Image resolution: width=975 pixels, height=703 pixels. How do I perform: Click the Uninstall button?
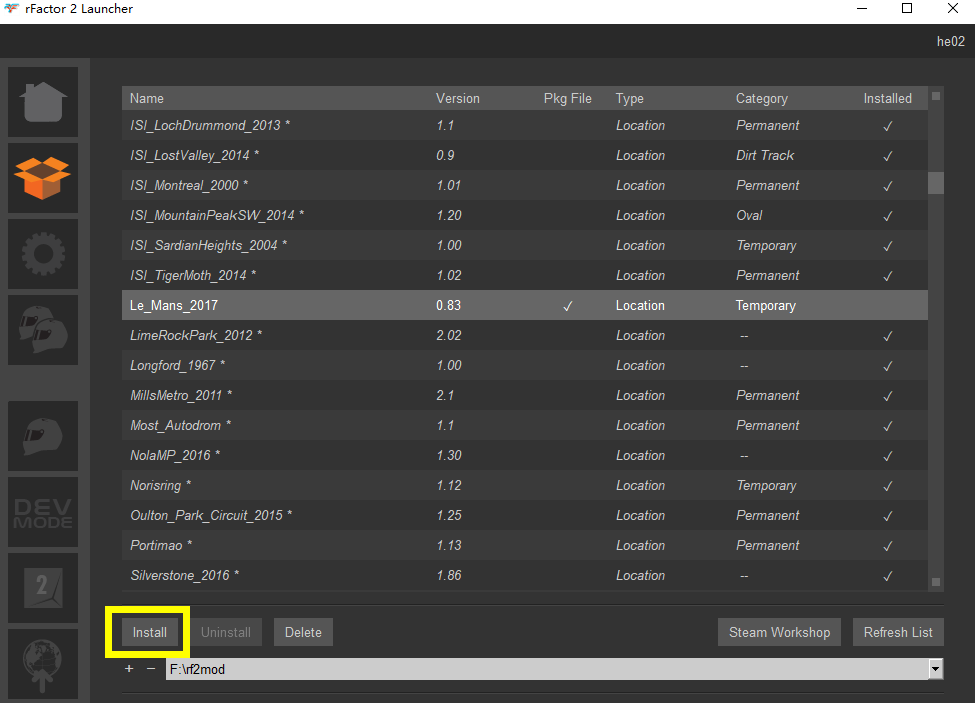click(225, 632)
